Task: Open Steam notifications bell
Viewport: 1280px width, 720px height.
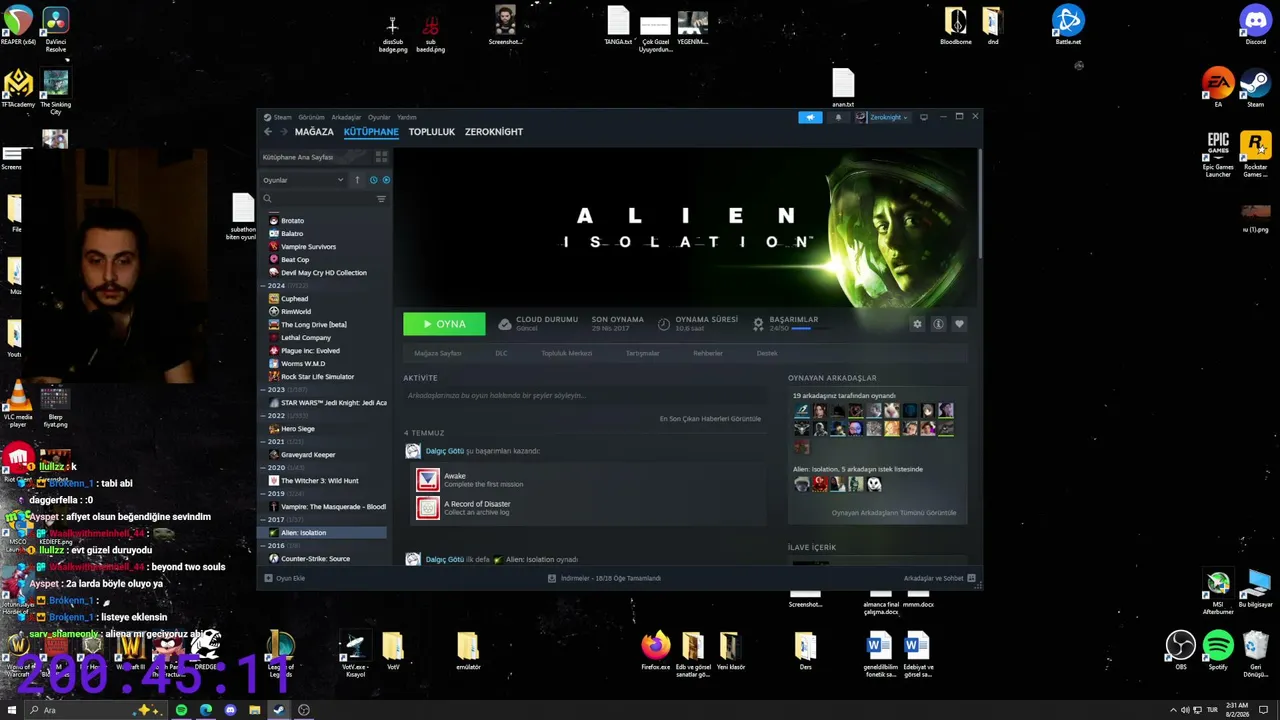Action: [838, 117]
